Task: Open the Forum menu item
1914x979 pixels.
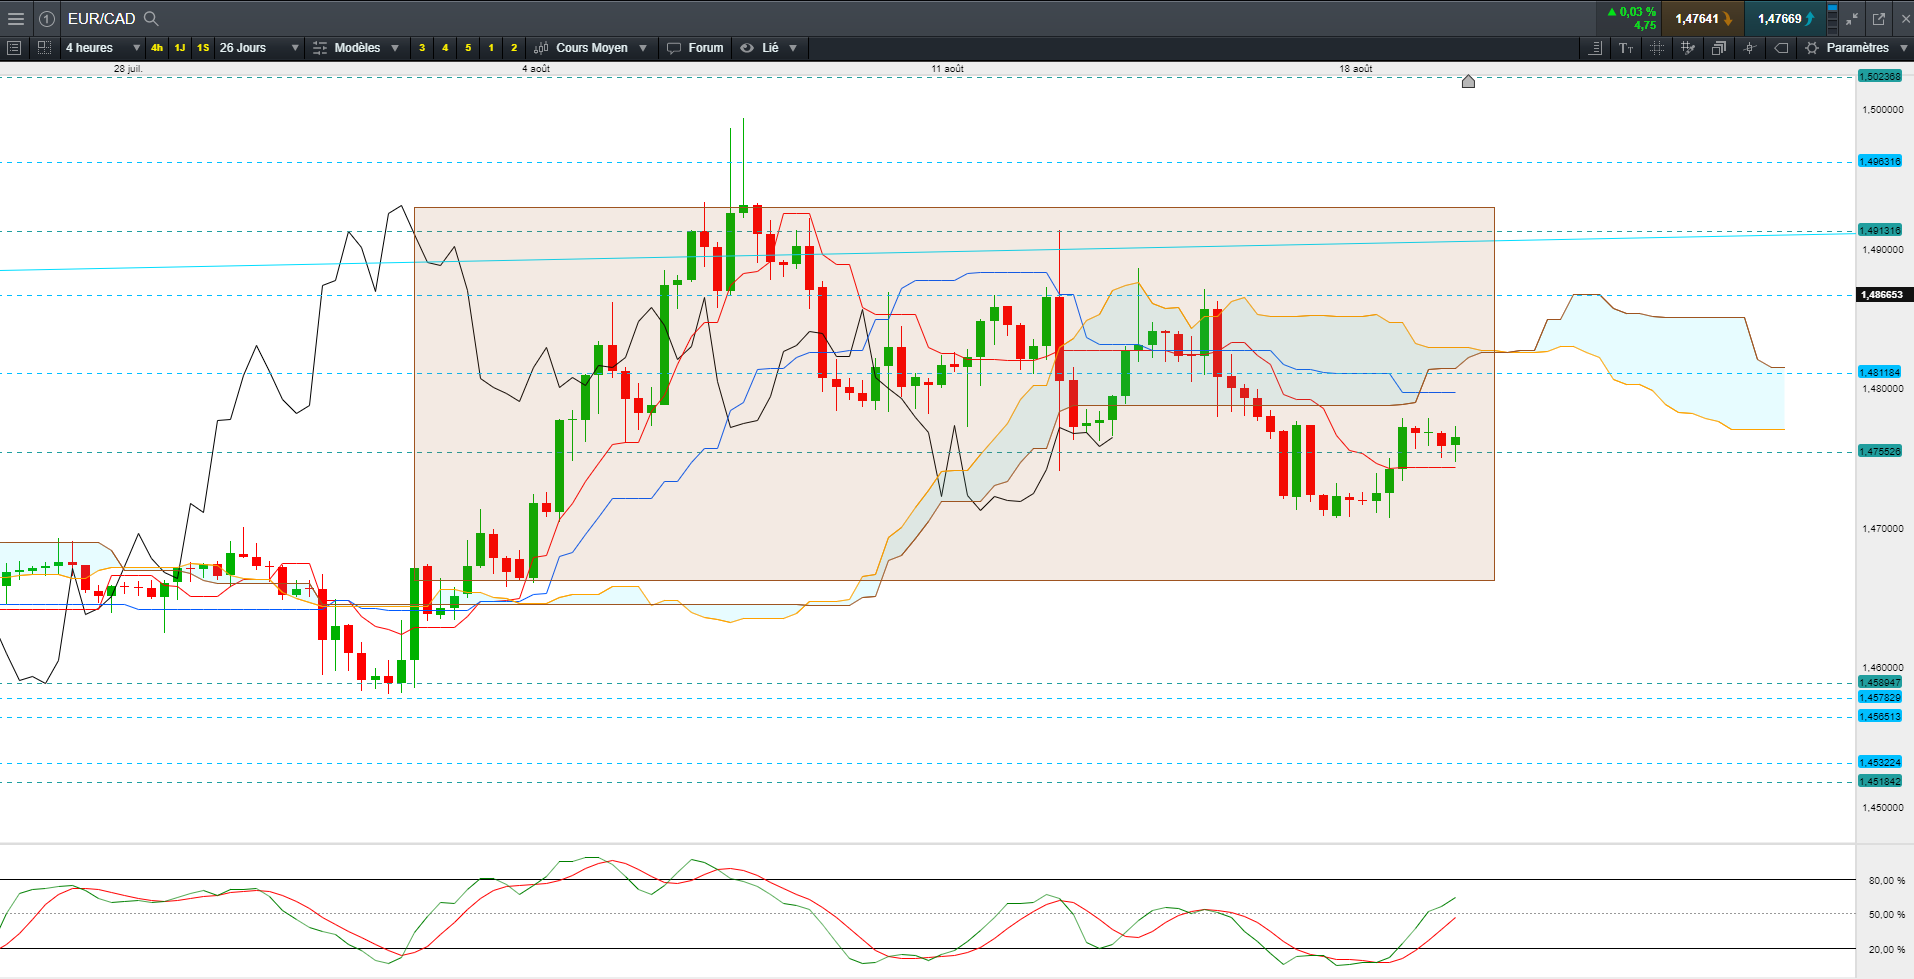Action: (706, 48)
